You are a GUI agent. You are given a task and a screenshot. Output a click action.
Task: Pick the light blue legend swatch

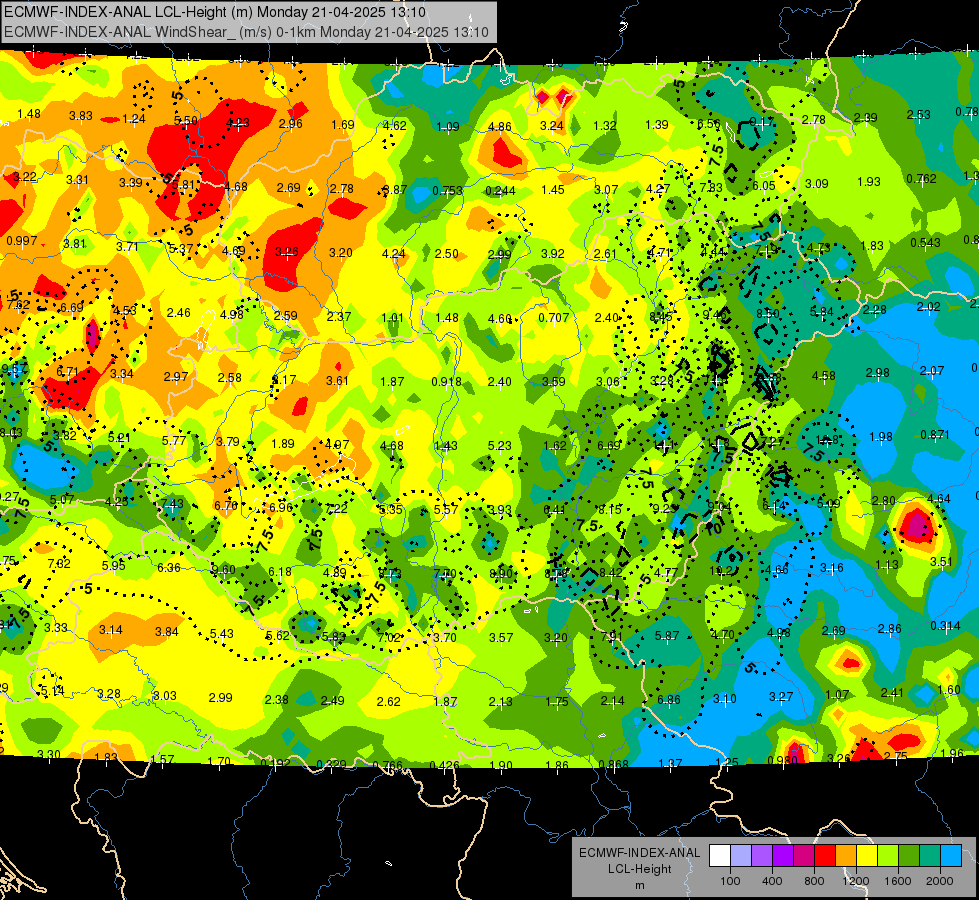[951, 856]
